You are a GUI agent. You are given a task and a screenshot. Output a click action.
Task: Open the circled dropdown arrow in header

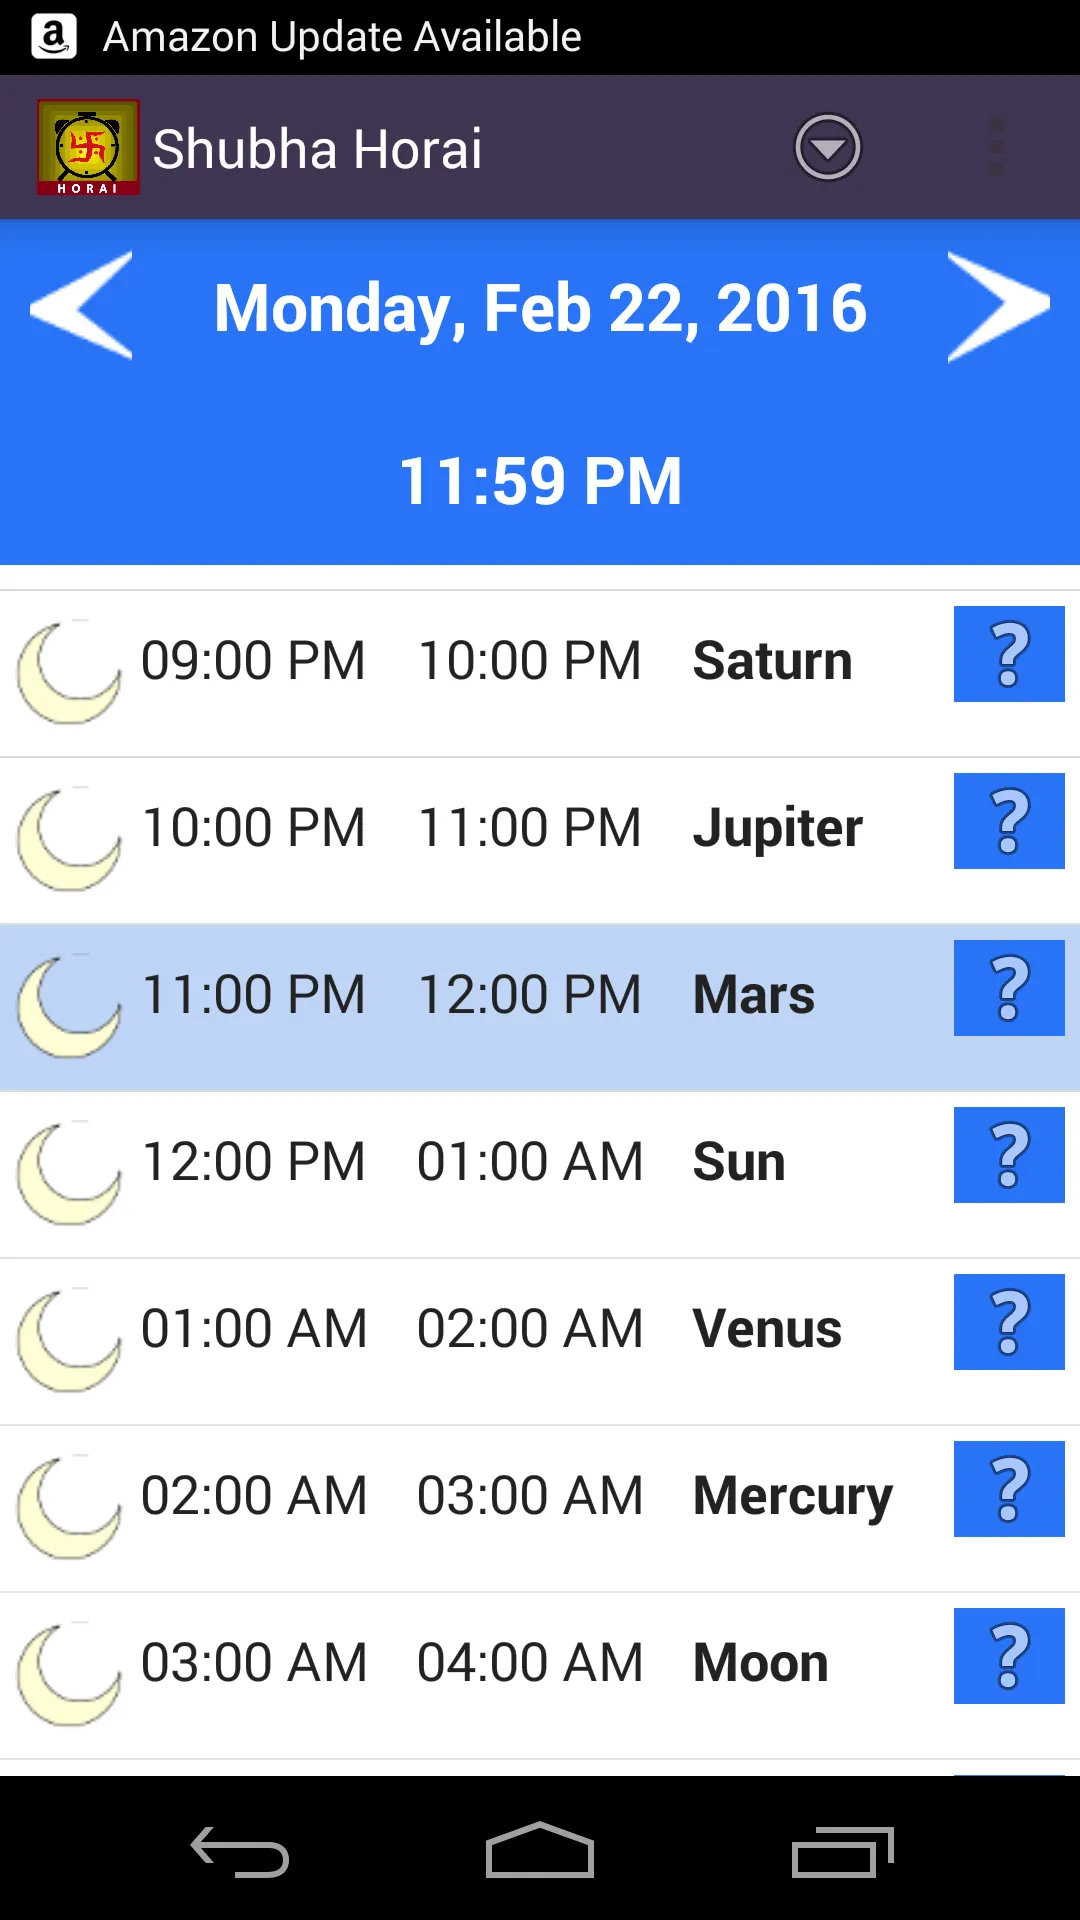coord(827,148)
